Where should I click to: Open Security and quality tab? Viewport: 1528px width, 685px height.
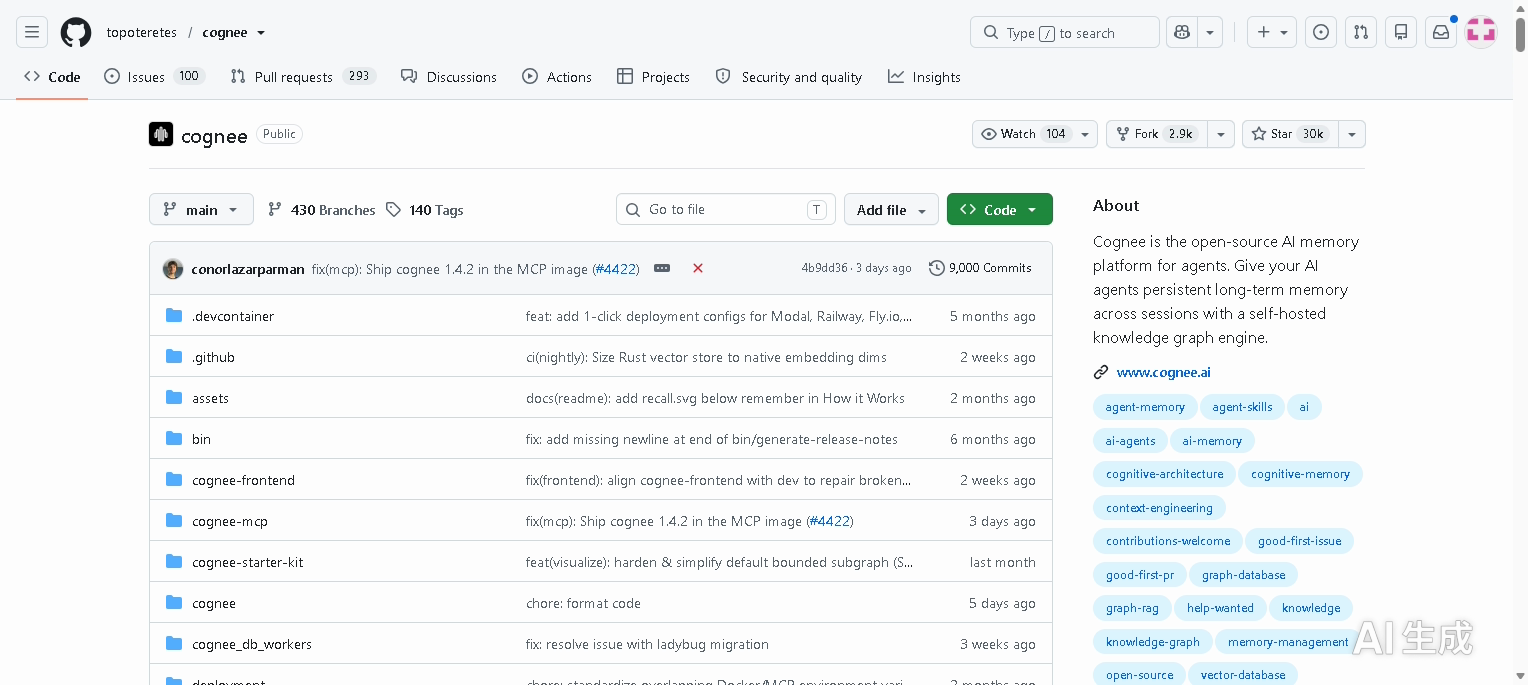pyautogui.click(x=789, y=77)
